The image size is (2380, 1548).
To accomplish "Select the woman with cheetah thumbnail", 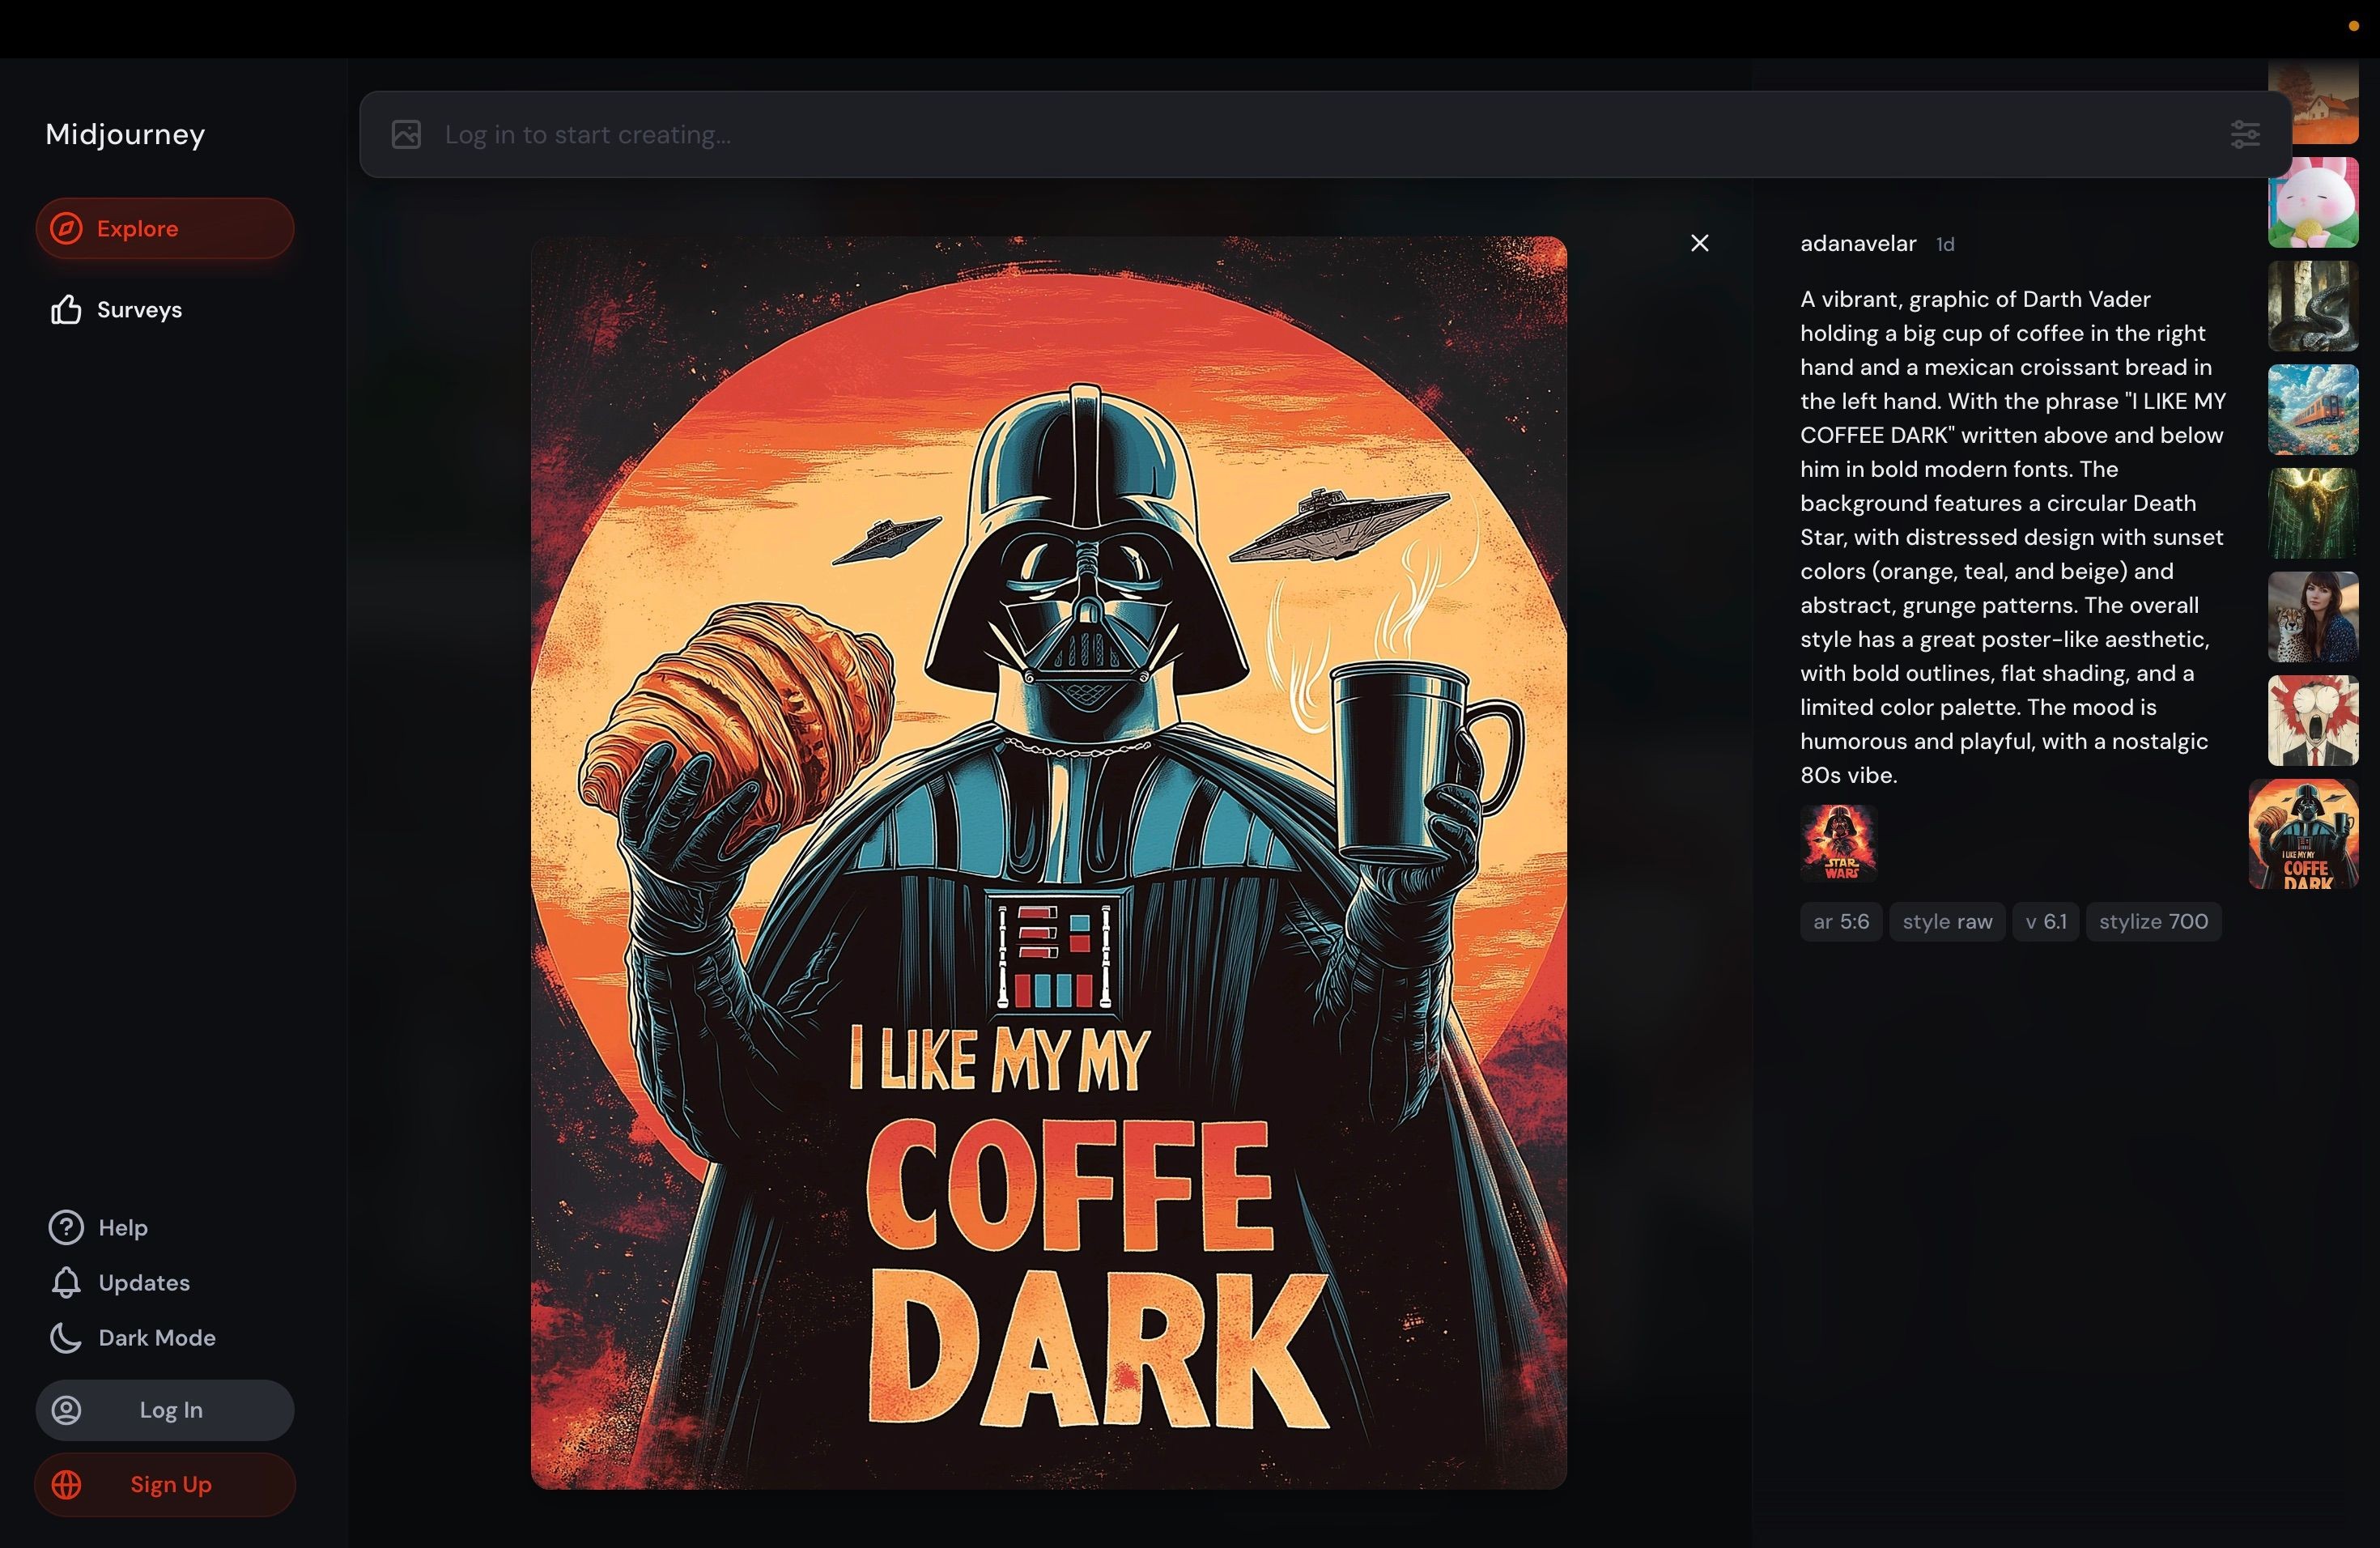I will (2313, 617).
